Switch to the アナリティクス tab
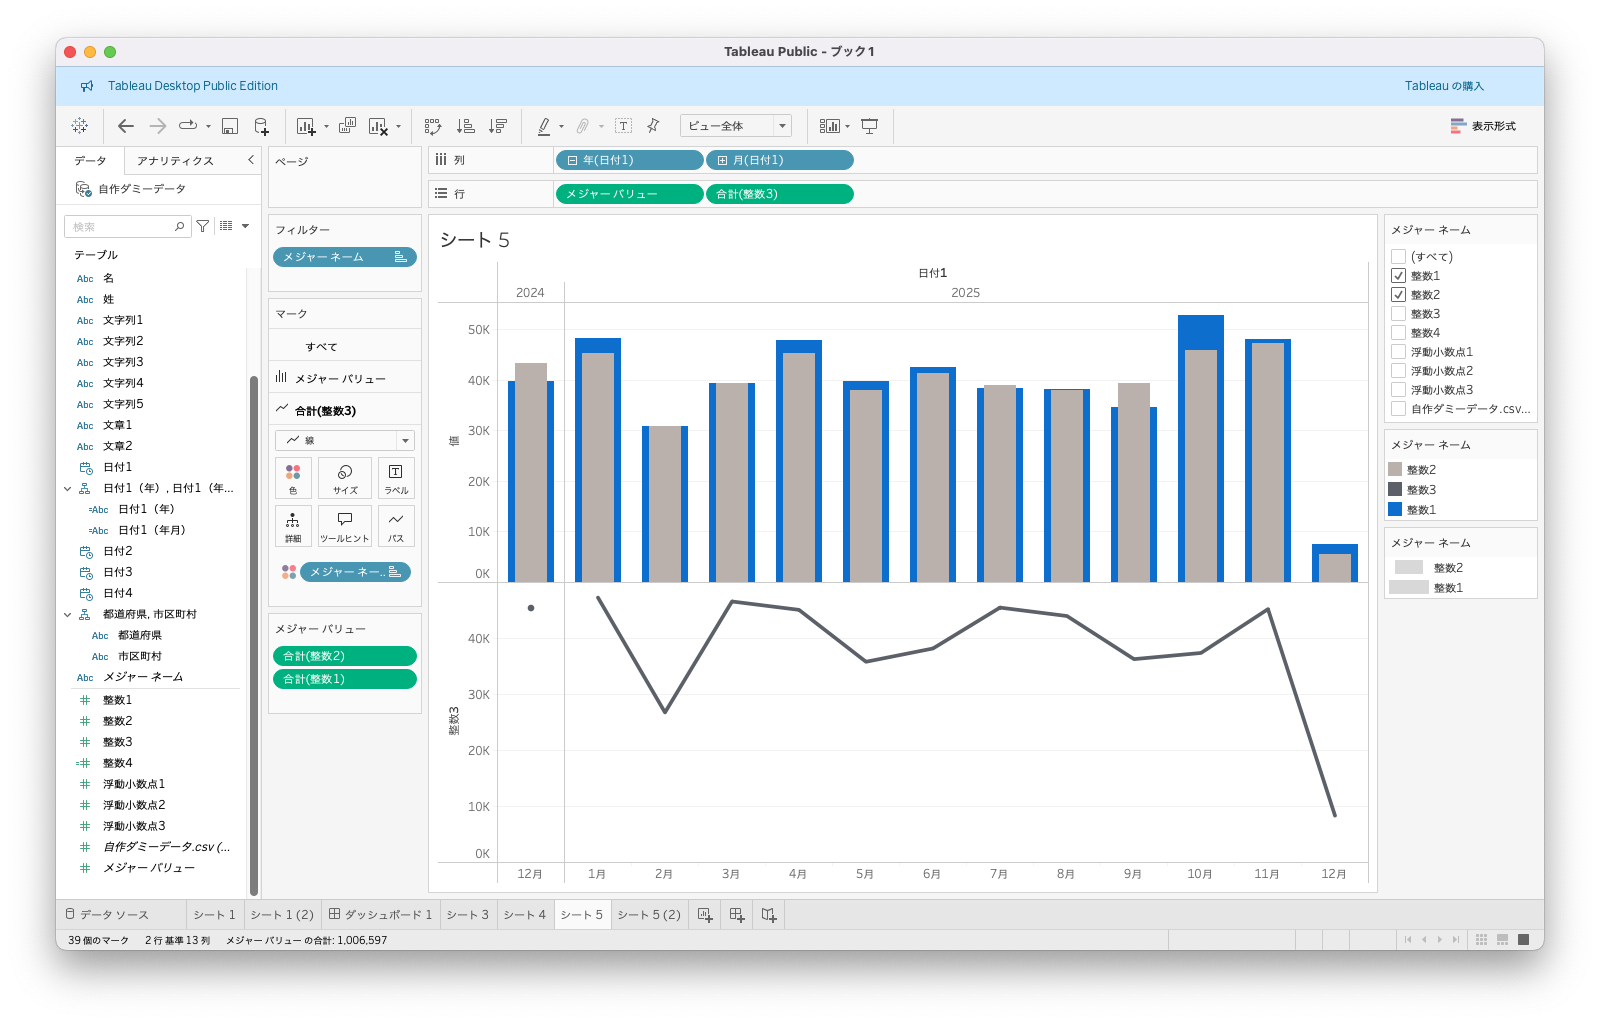The image size is (1600, 1024). coord(176,161)
